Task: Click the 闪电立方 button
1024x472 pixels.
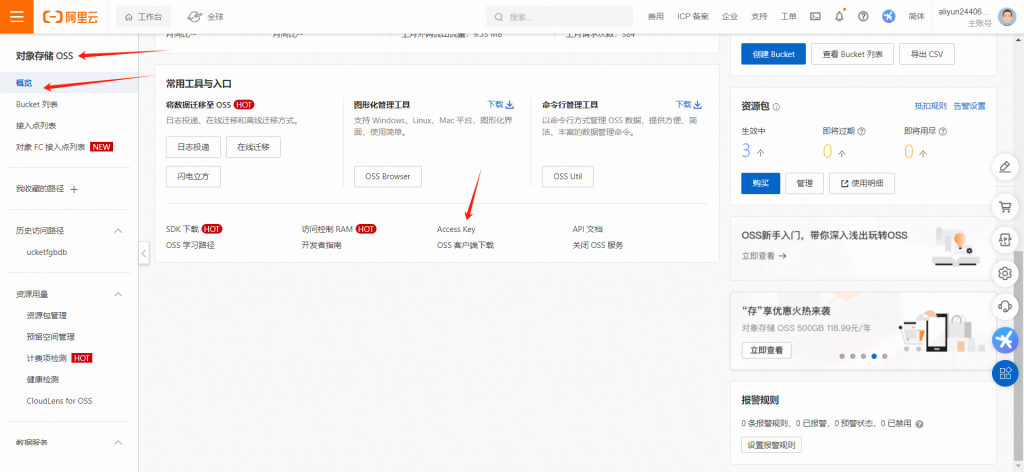Action: (193, 176)
